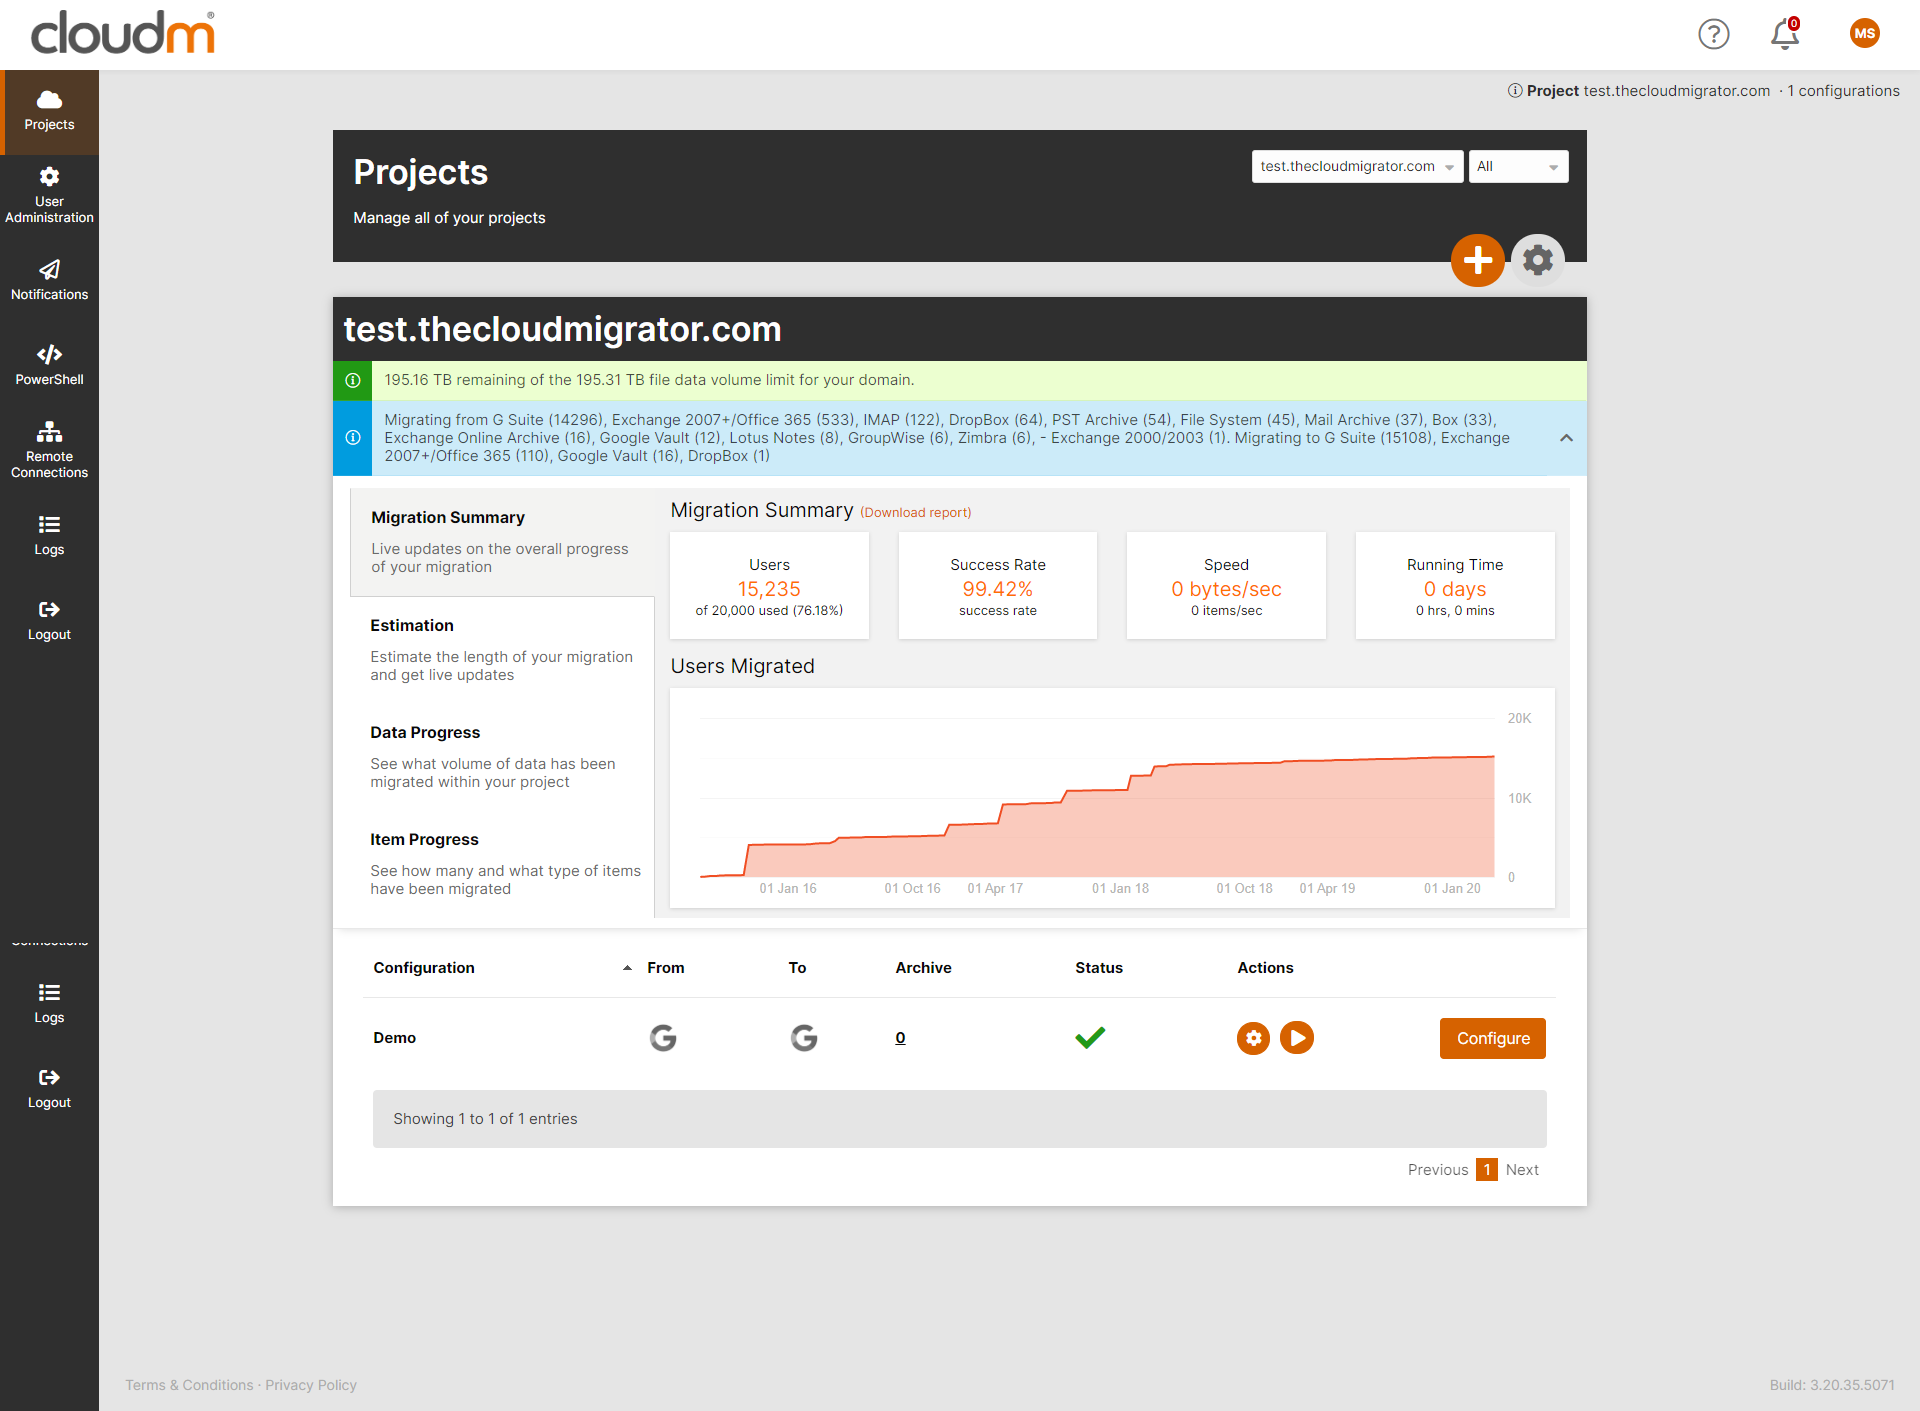The height and width of the screenshot is (1411, 1920).
Task: Go to Remote Connections in the sidebar
Action: [x=49, y=450]
